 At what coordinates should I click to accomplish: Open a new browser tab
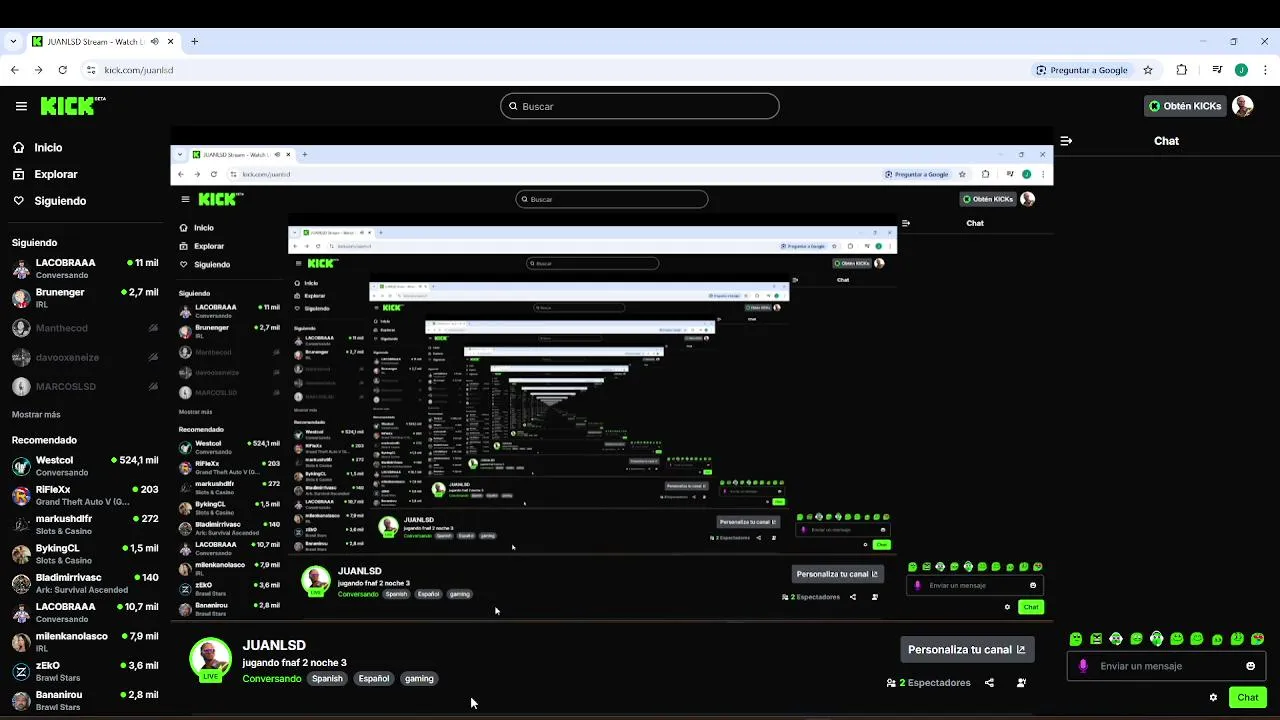[195, 41]
